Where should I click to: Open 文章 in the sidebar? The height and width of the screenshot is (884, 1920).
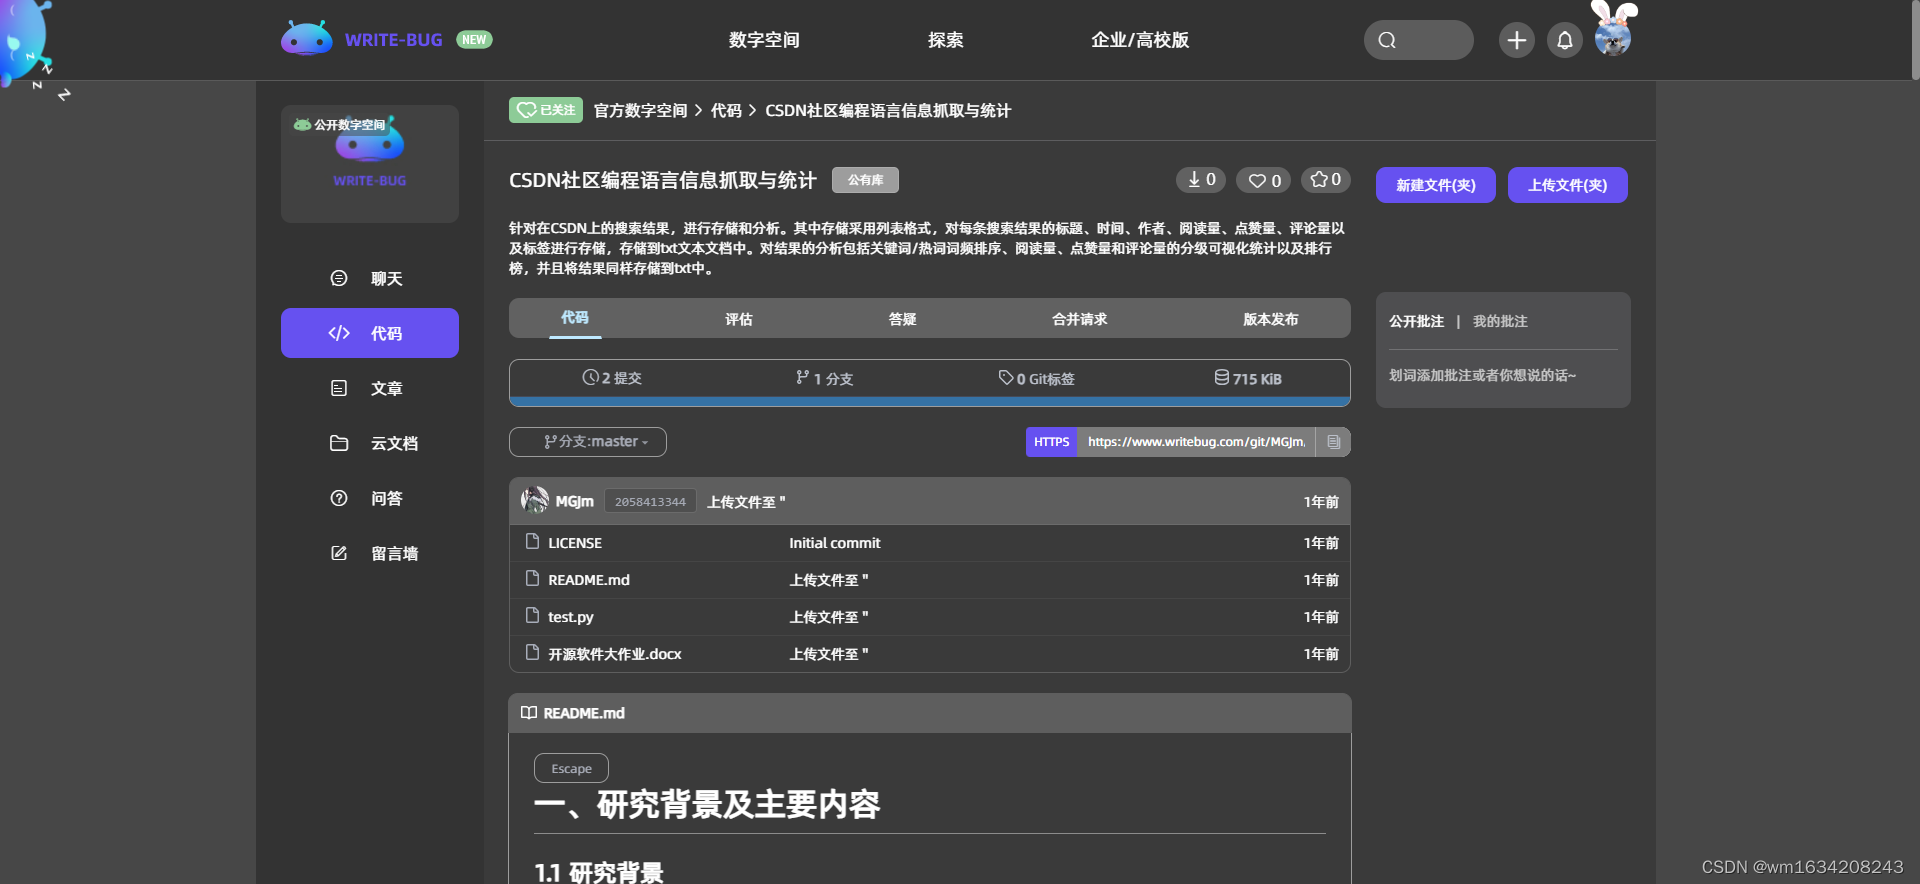370,388
